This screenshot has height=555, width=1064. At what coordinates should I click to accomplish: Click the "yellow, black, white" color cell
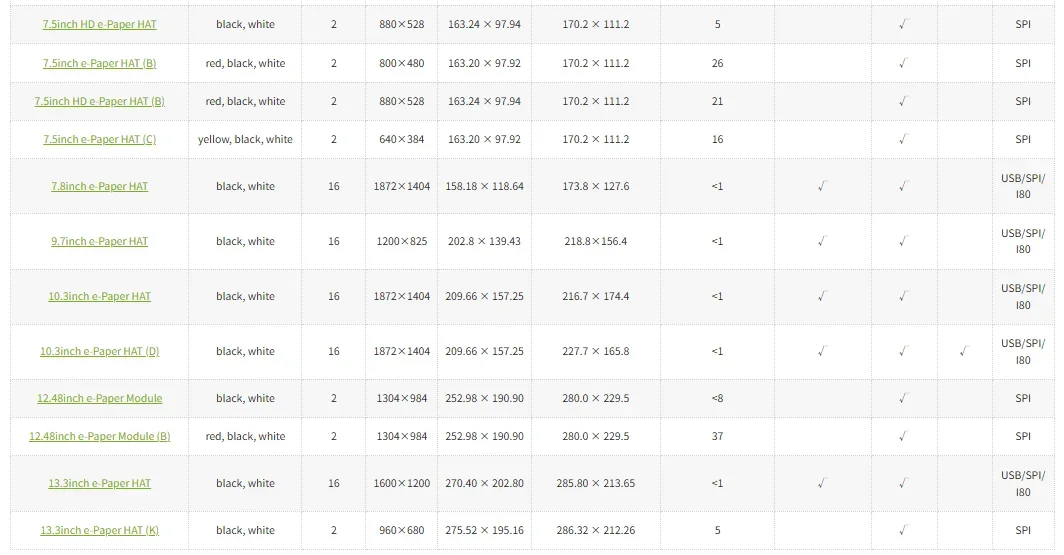245,139
